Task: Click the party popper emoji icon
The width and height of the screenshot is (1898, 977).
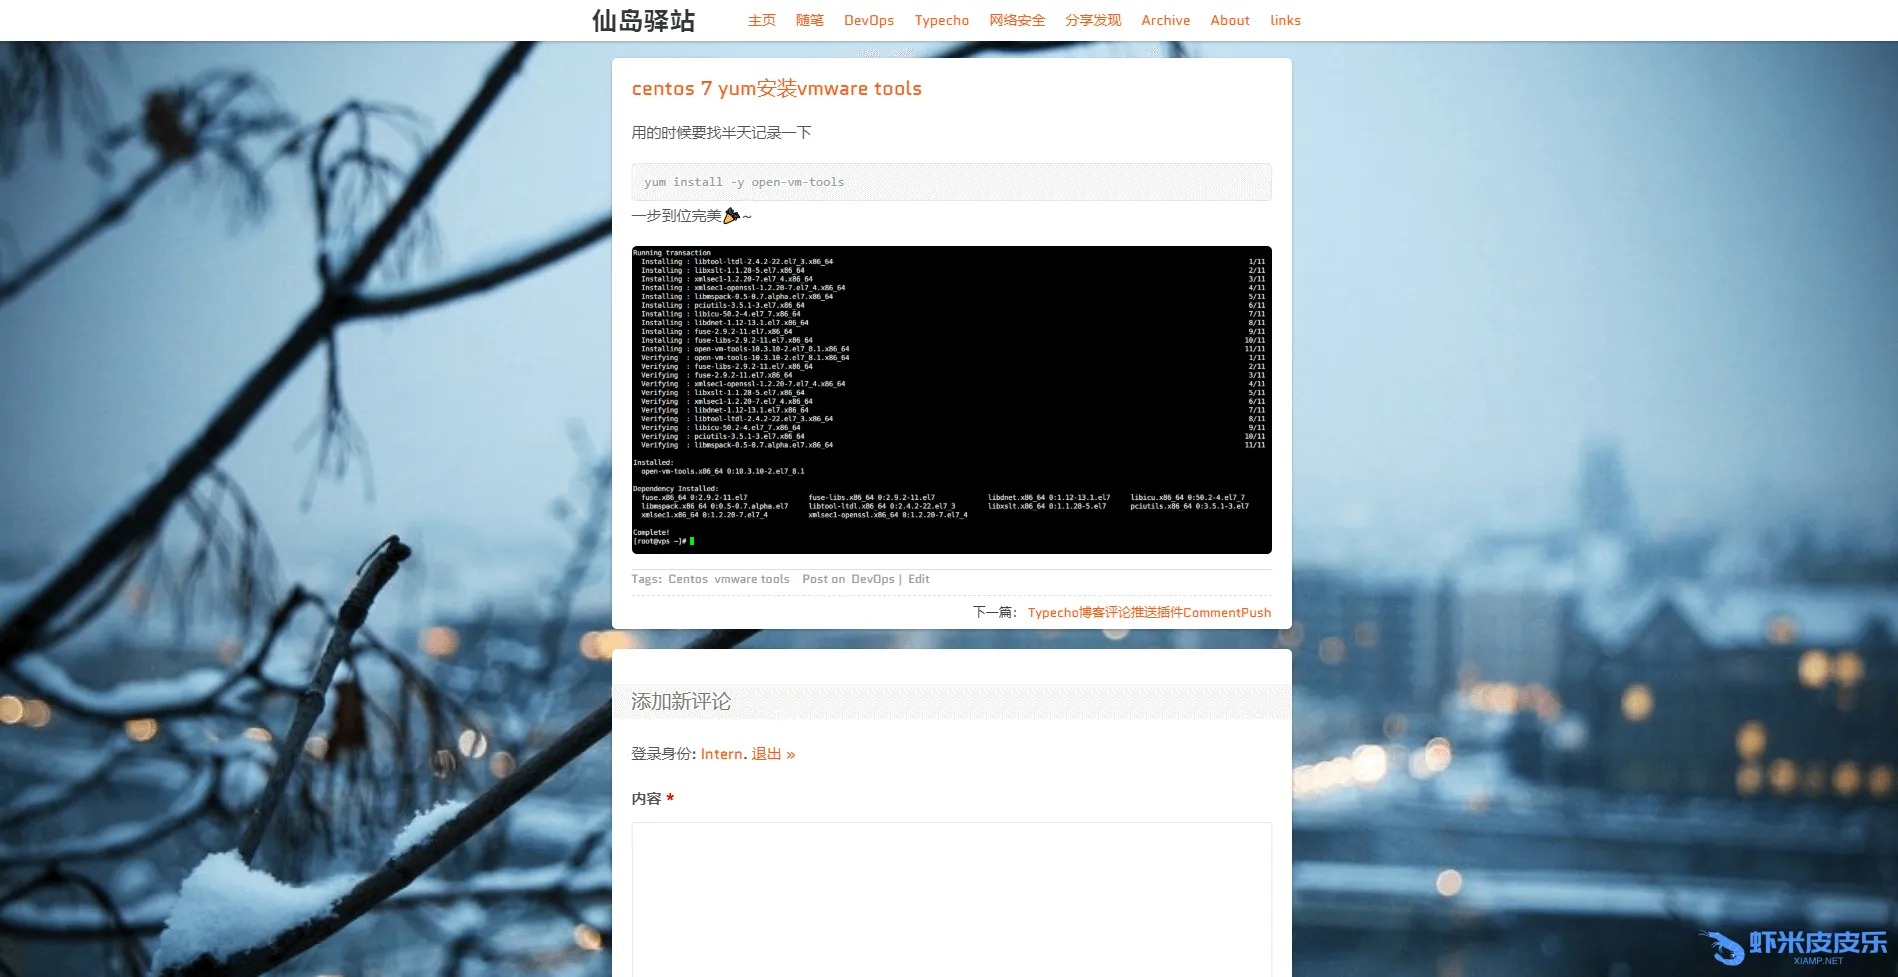Action: [x=731, y=215]
